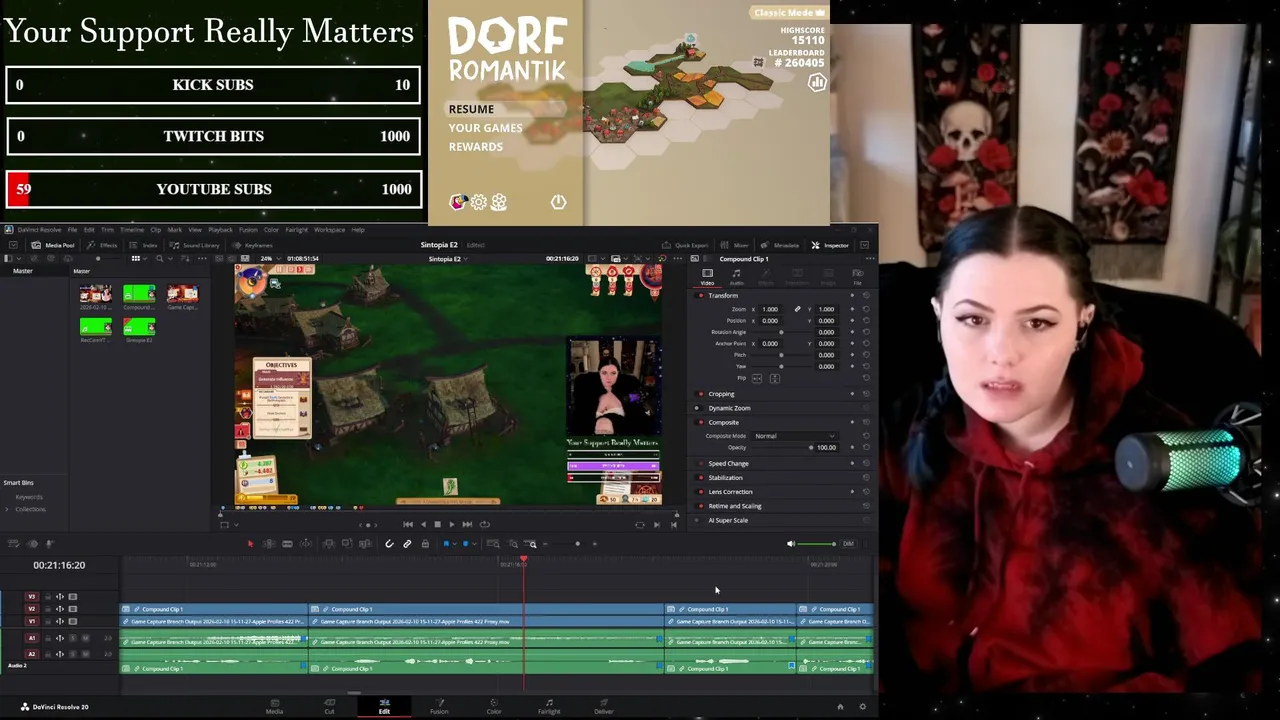Viewport: 1280px width, 720px height.
Task: Open the interface toolbar expand arrow at far right
Action: 865,245
